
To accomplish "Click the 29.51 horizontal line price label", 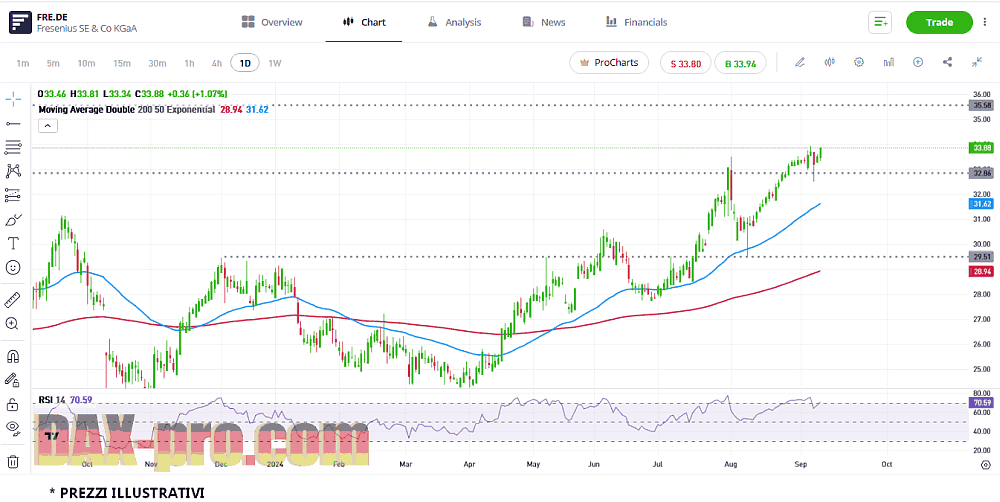I will click(980, 257).
